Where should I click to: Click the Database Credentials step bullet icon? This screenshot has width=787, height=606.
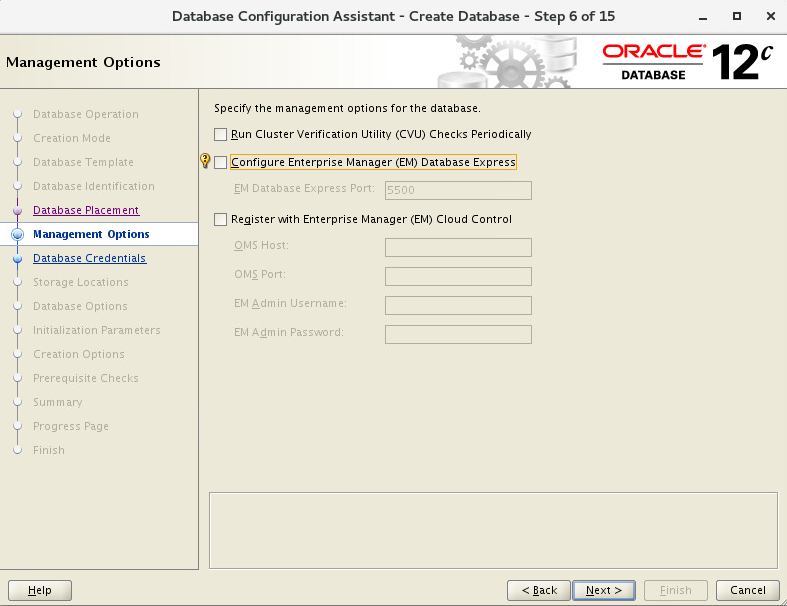pos(18,259)
